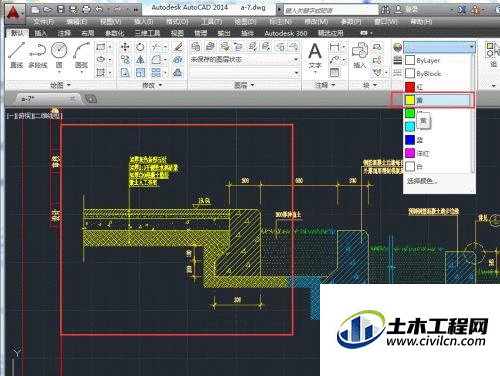Choose the blue (蓝) color
500x376 pixels.
(438, 140)
